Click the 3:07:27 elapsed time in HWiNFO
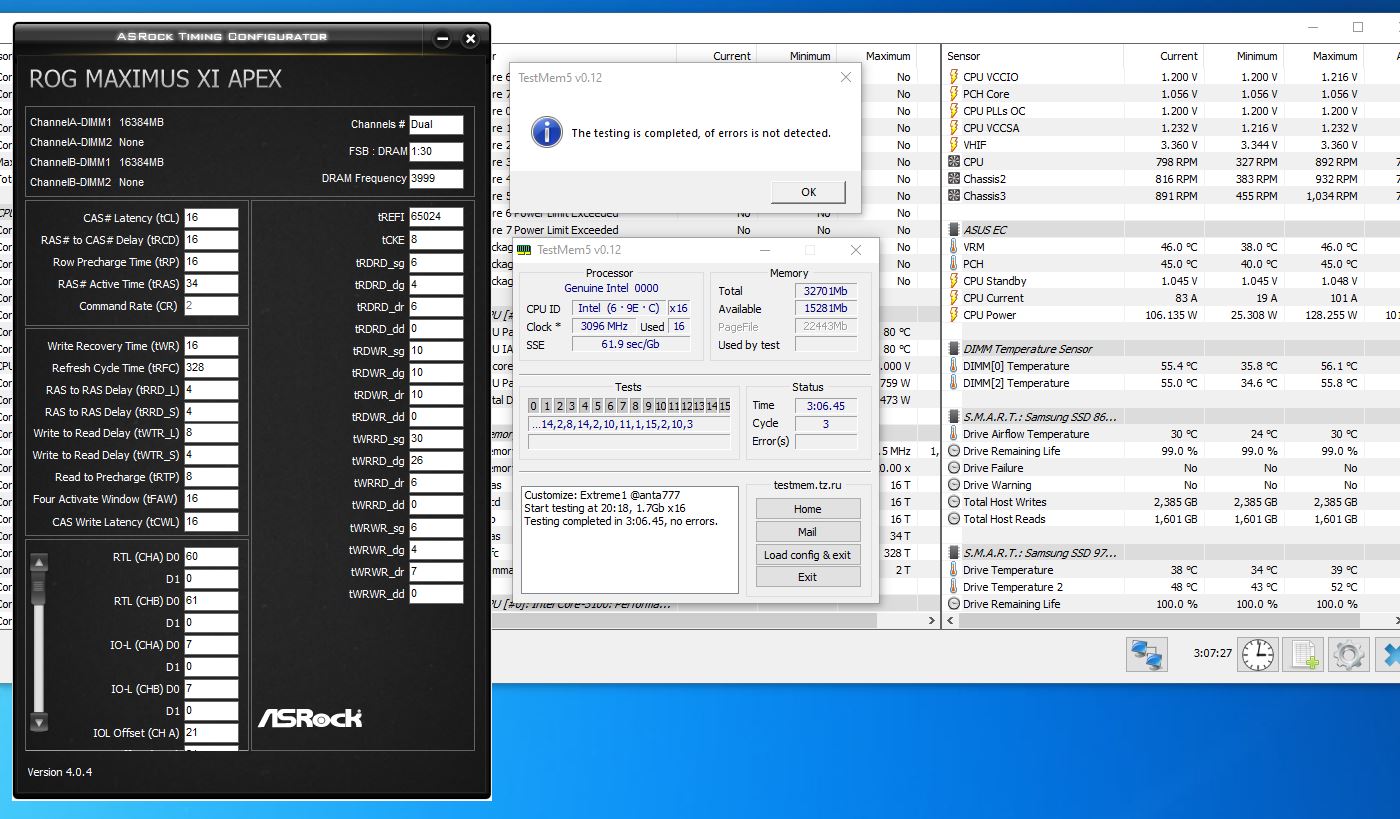This screenshot has width=1400, height=819. (x=1212, y=654)
